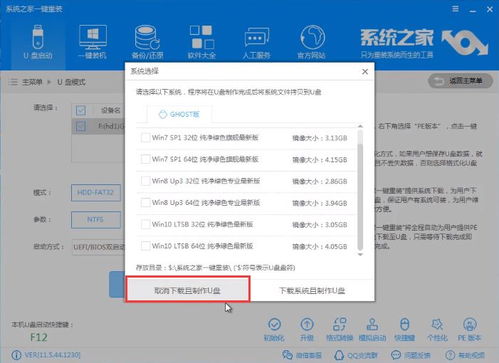Check the Win8 Up3 64位 system checkbox
This screenshot has width=499, height=363.
(145, 203)
